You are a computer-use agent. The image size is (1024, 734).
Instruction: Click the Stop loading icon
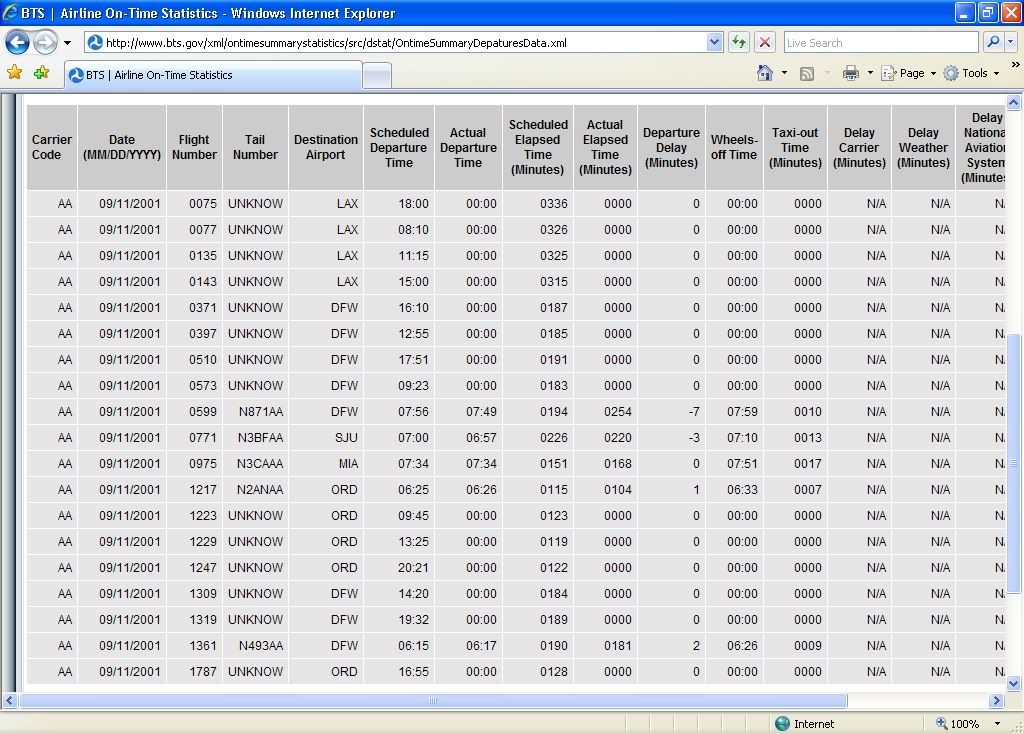765,42
